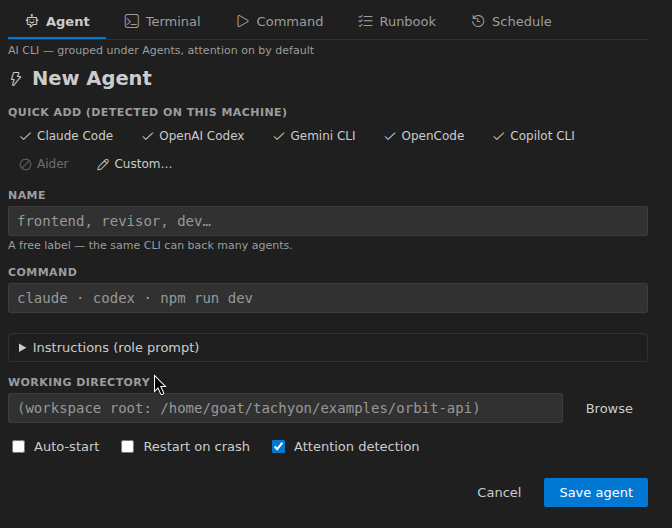This screenshot has height=528, width=672.
Task: Click the checkmark icon next to OpenCode
Action: 390,136
